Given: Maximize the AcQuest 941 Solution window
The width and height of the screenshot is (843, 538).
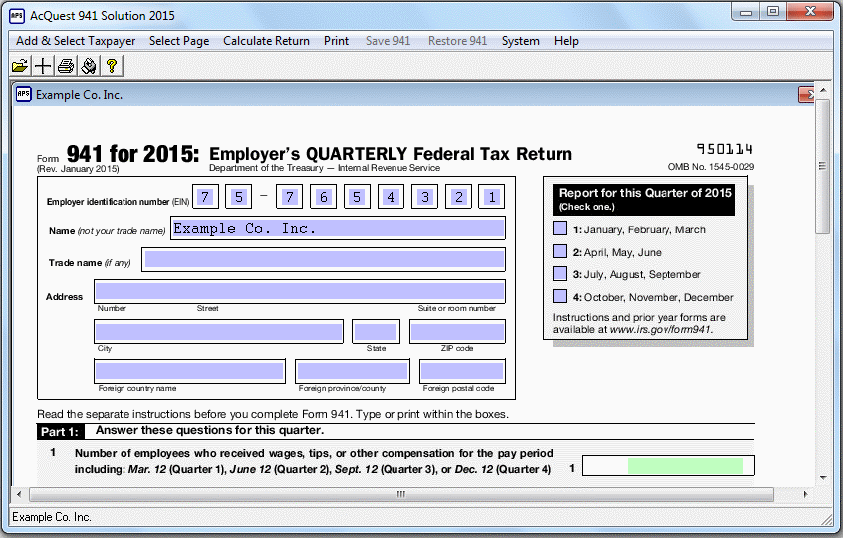Looking at the screenshot, I should pyautogui.click(x=773, y=12).
